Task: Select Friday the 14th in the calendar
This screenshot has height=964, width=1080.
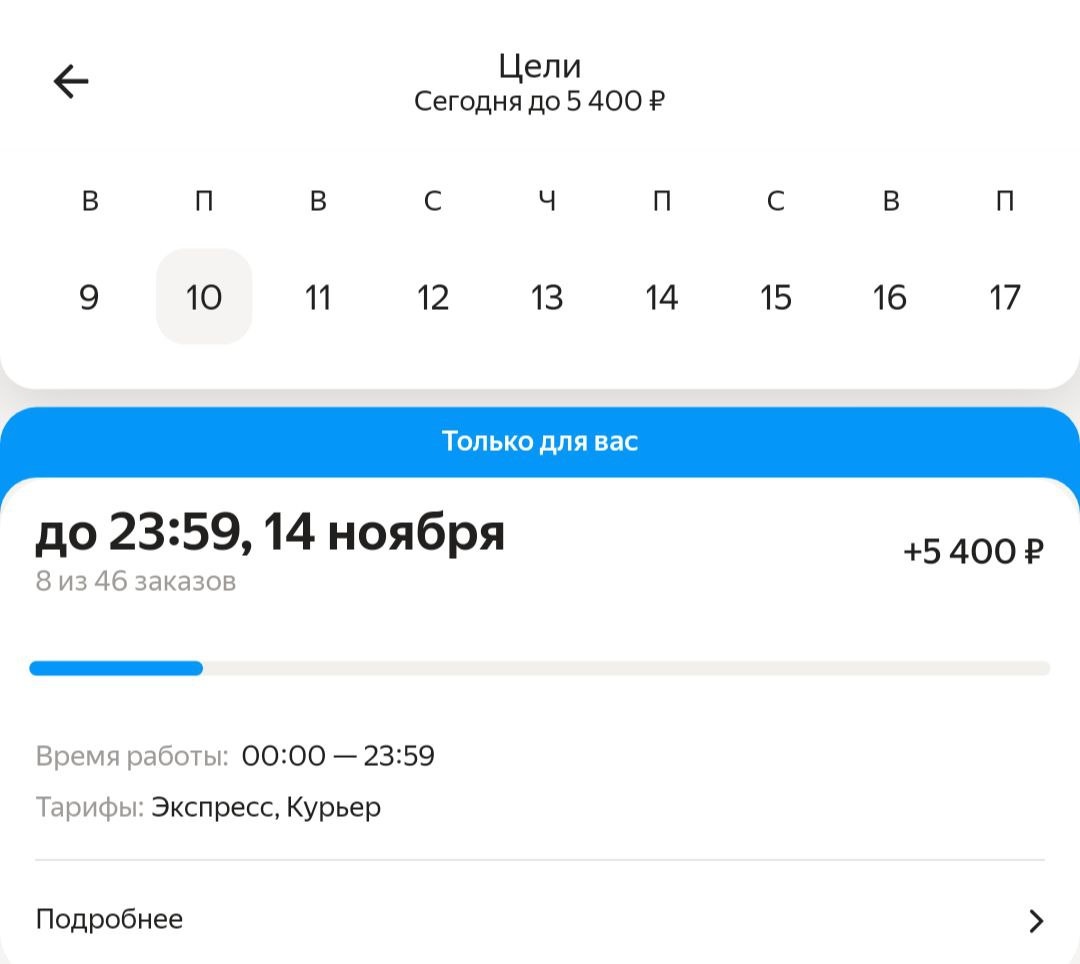Action: (661, 296)
